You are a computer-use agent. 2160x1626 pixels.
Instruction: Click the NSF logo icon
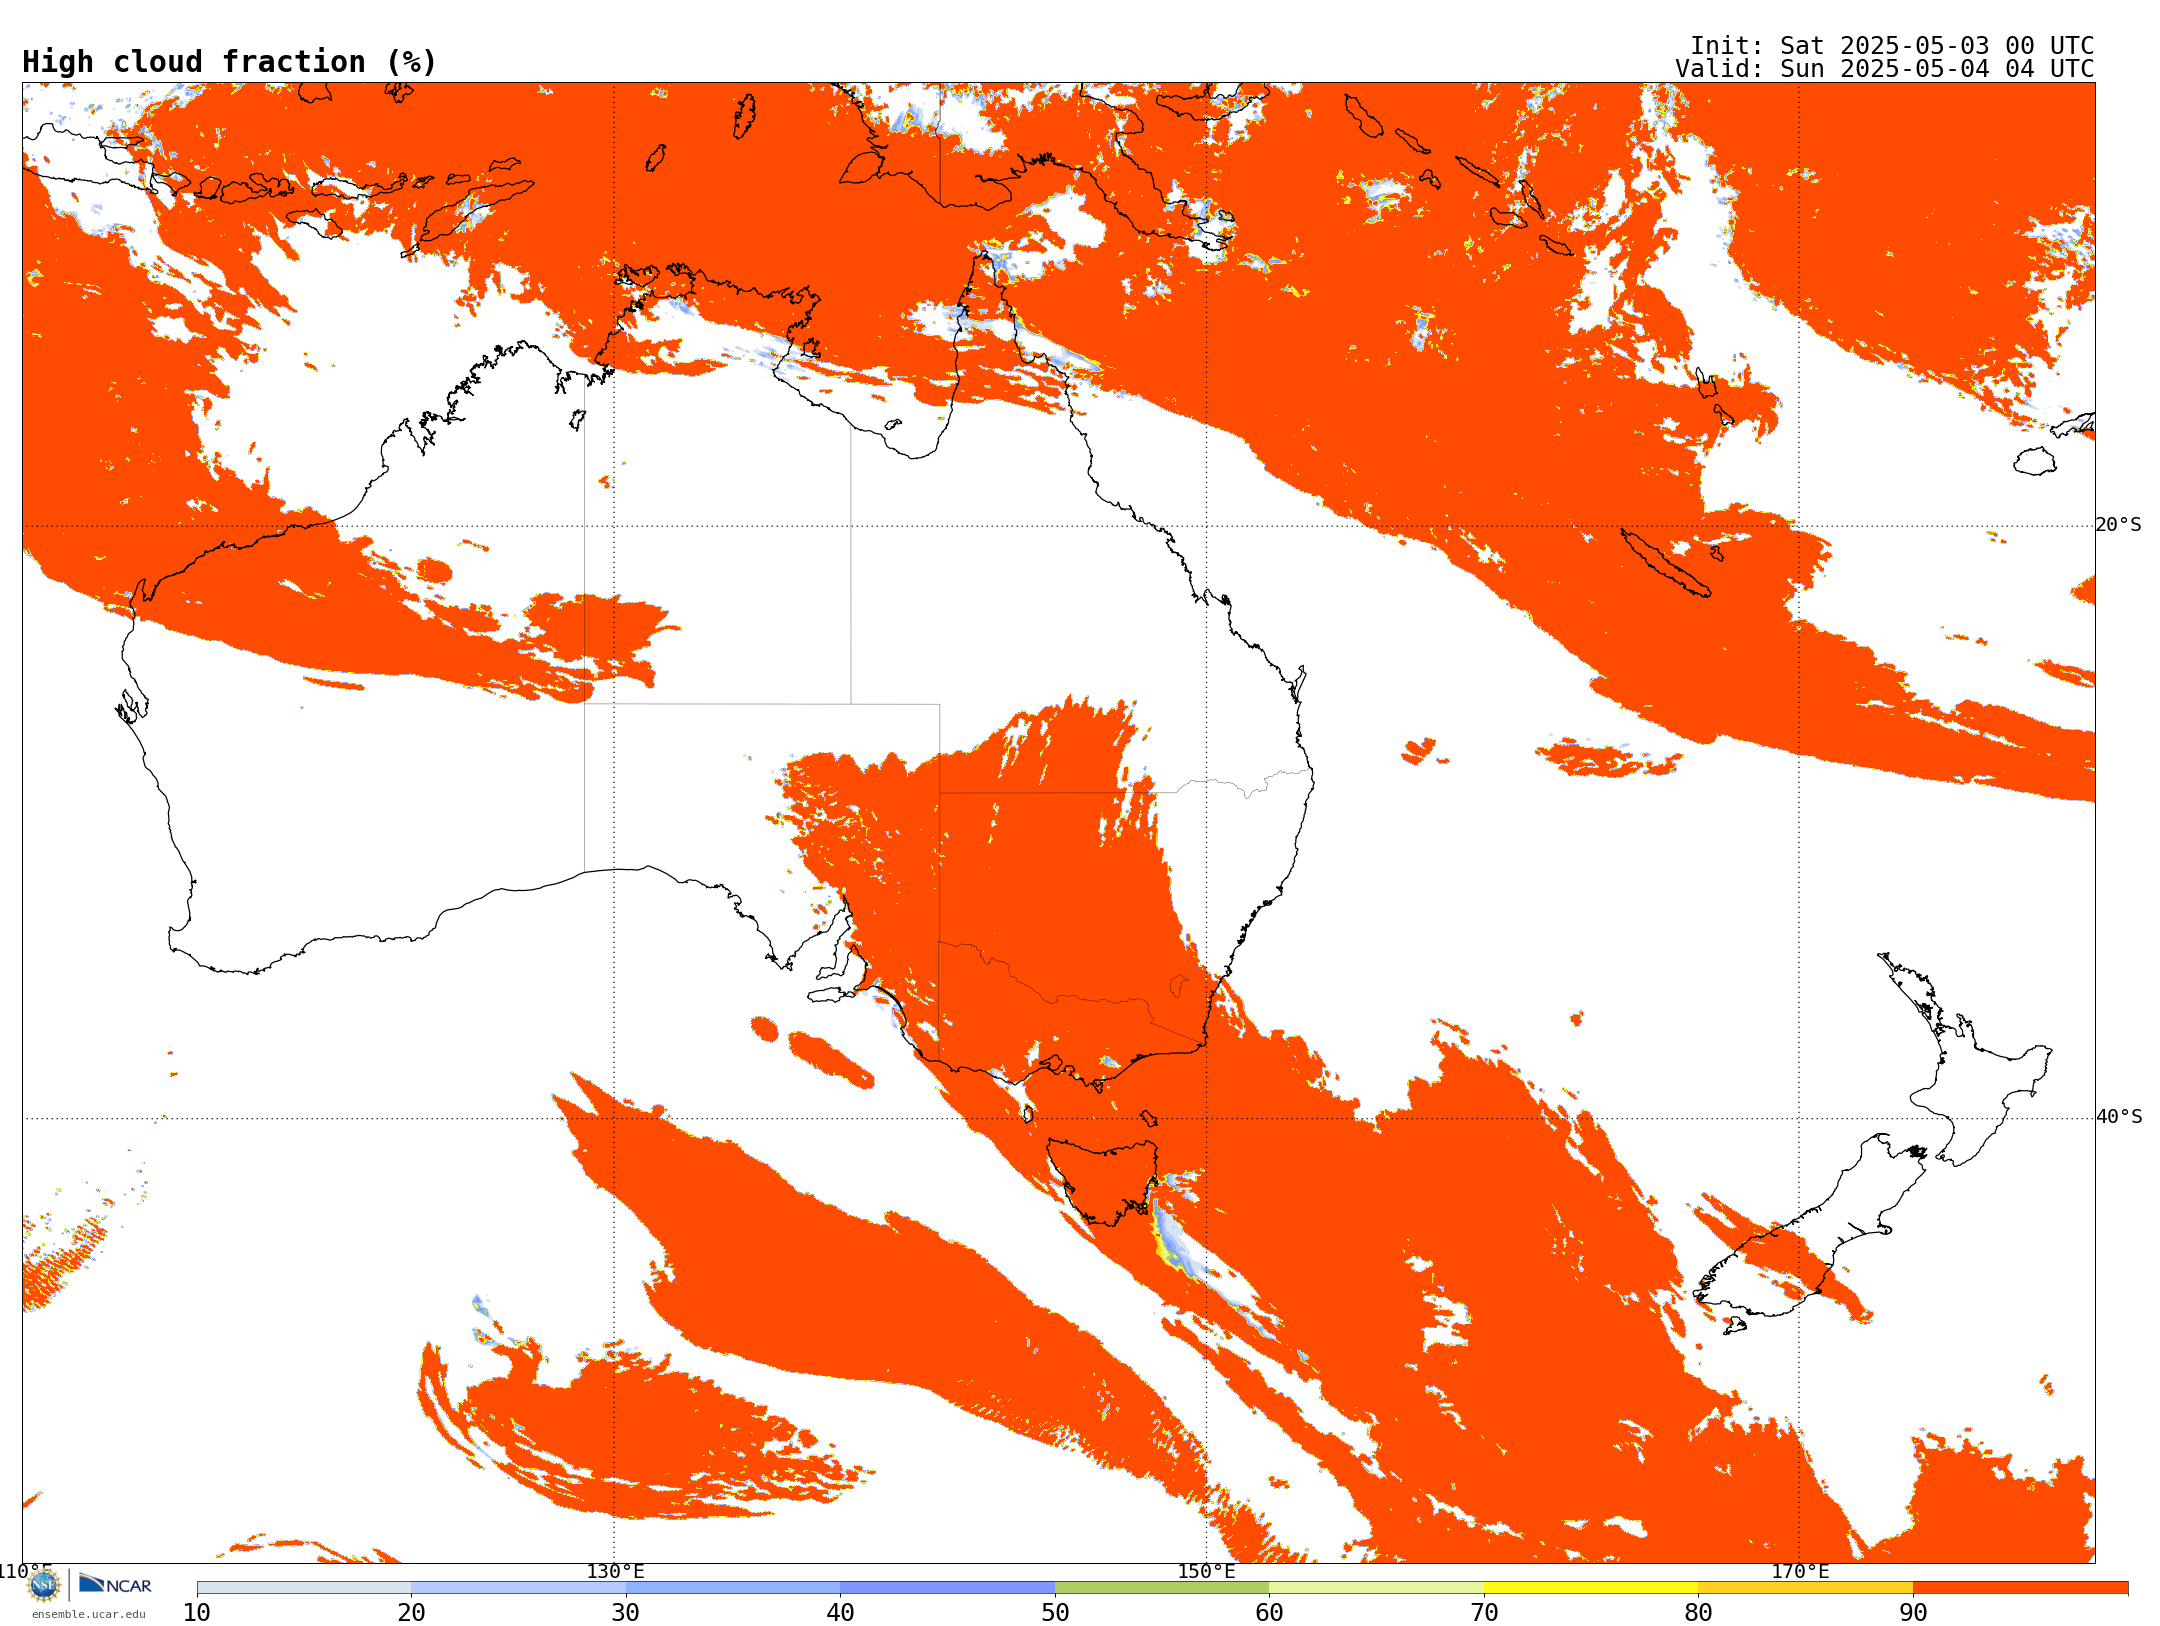tap(44, 1585)
